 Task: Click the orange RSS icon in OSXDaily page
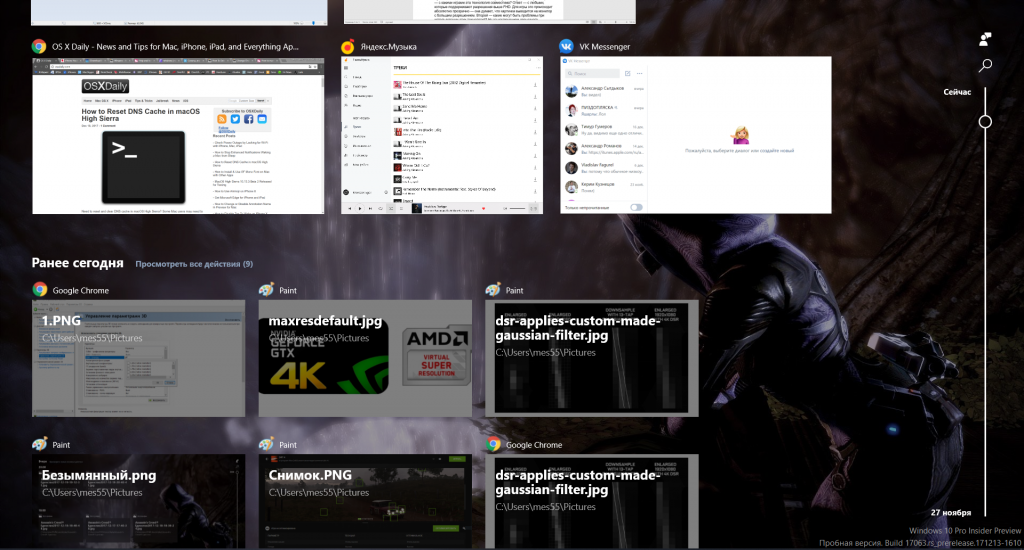click(222, 119)
